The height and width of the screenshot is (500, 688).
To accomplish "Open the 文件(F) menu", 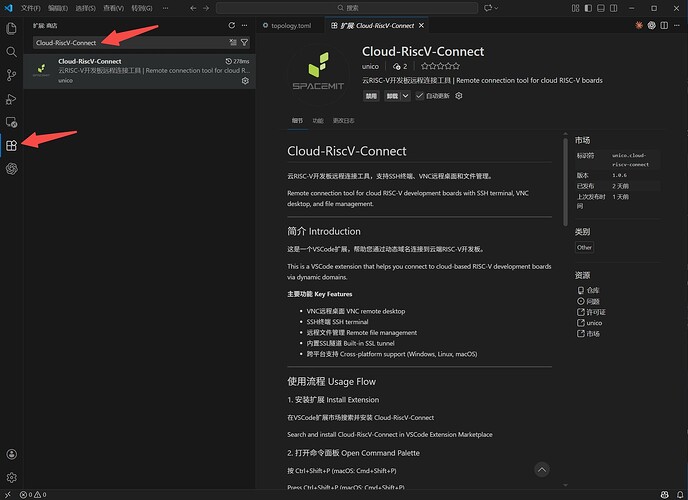I will pos(31,8).
